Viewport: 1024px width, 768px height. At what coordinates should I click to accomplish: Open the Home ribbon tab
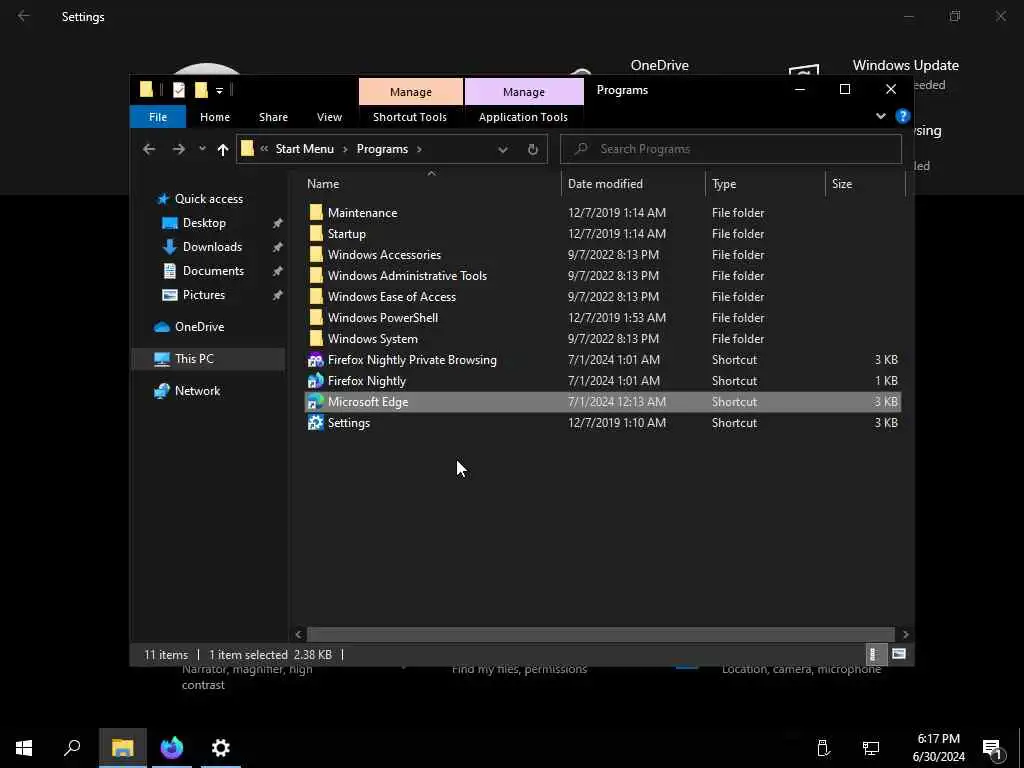(x=215, y=117)
